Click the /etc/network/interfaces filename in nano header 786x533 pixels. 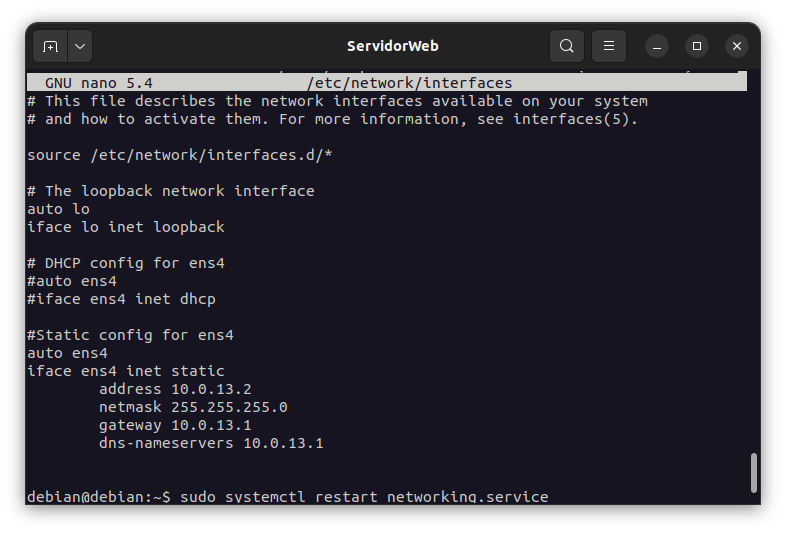pyautogui.click(x=410, y=83)
